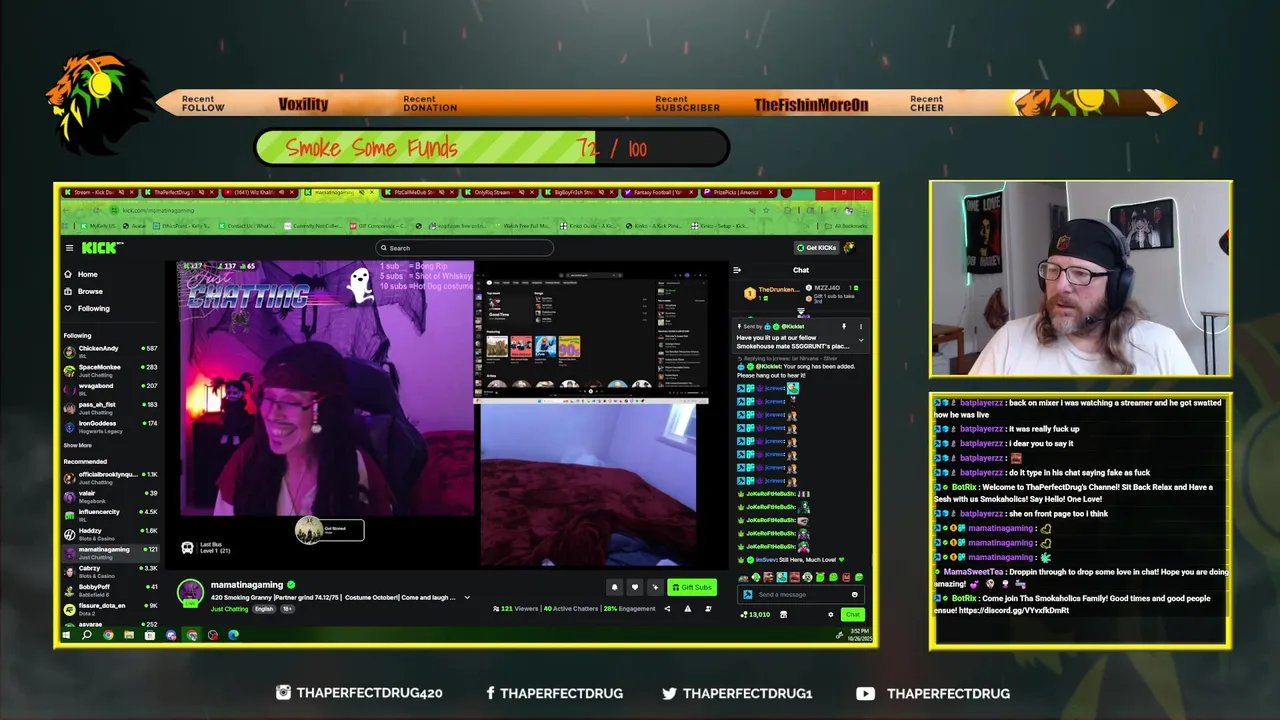Click the taskbar clock showing 3:52 PM
This screenshot has width=1280, height=720.
[860, 635]
